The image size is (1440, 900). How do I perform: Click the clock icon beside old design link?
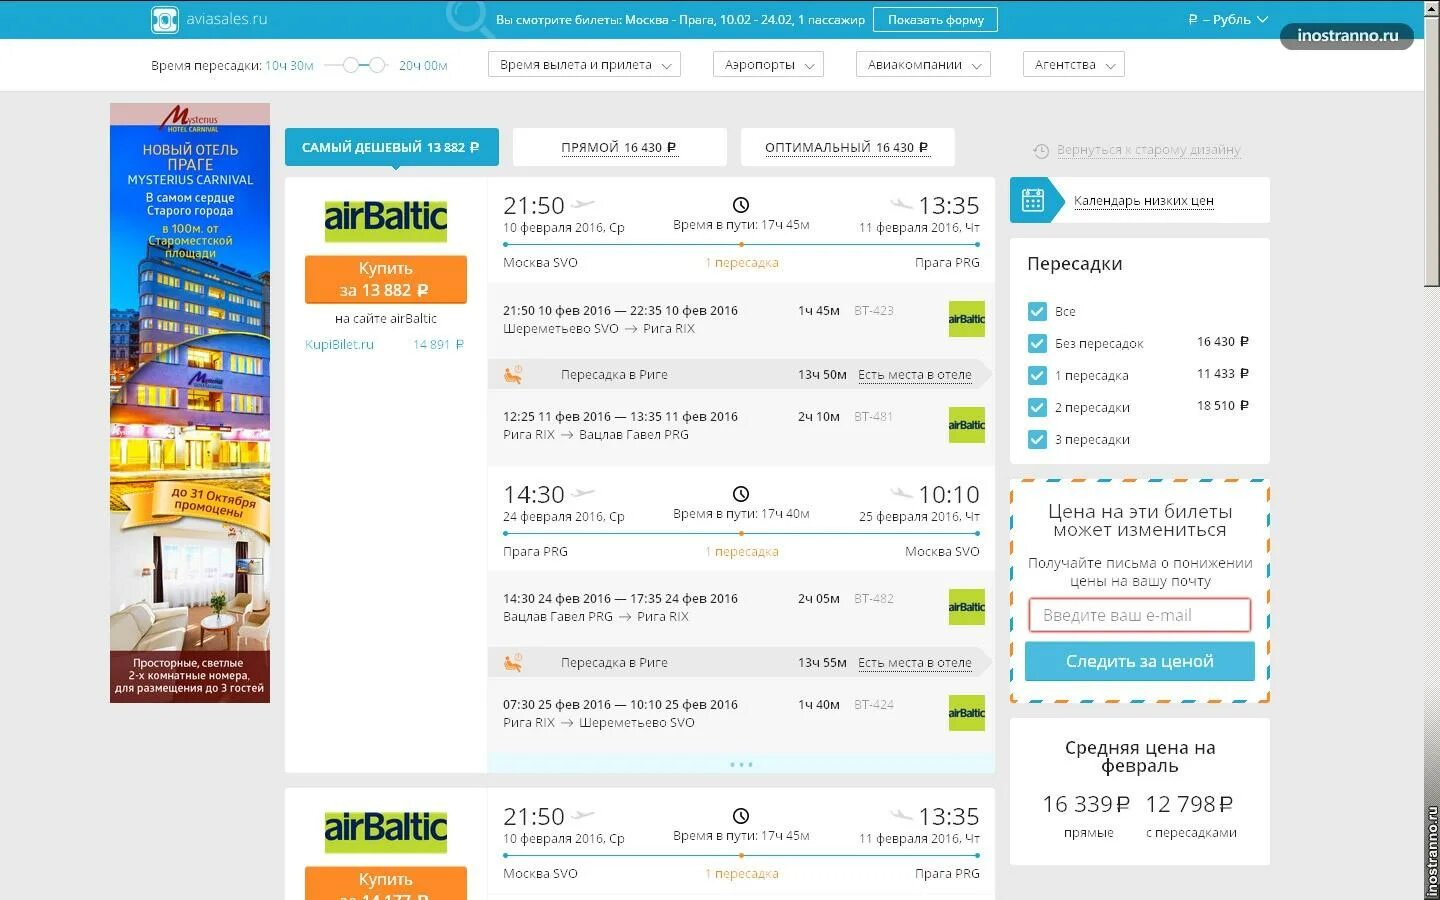pos(1041,151)
